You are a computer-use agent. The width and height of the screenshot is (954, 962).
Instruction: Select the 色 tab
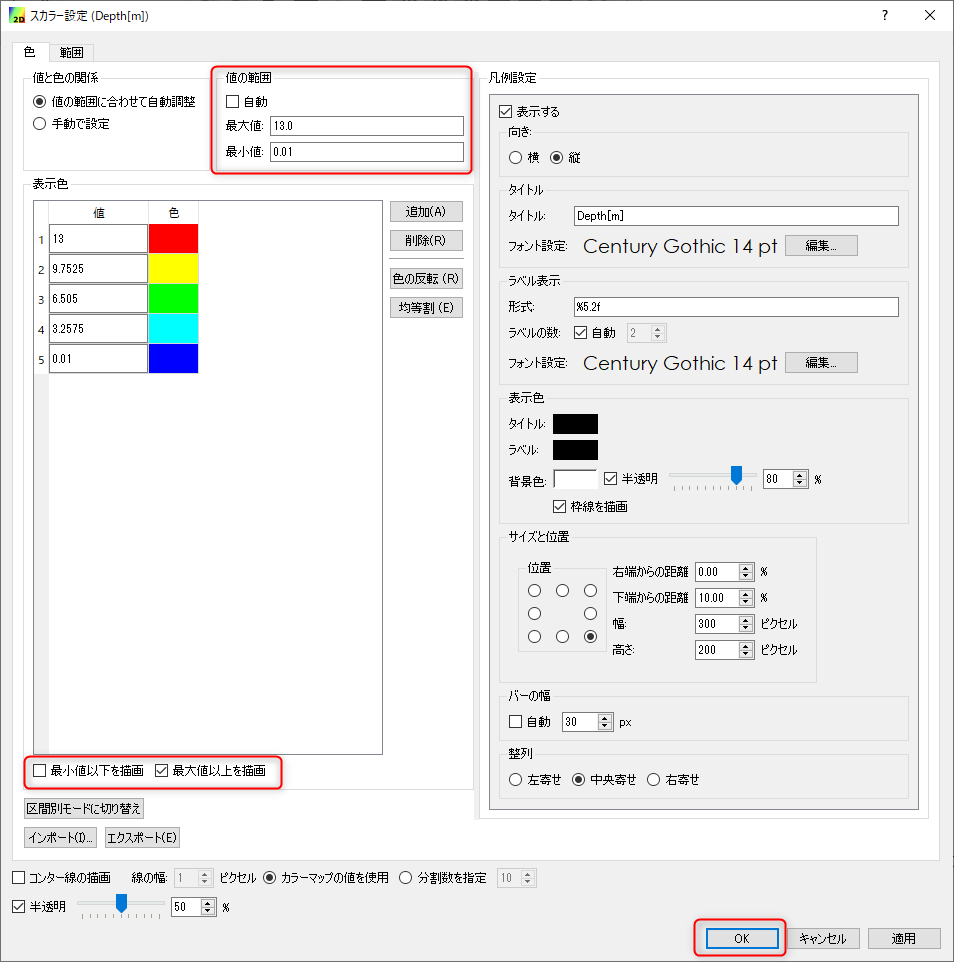point(29,52)
